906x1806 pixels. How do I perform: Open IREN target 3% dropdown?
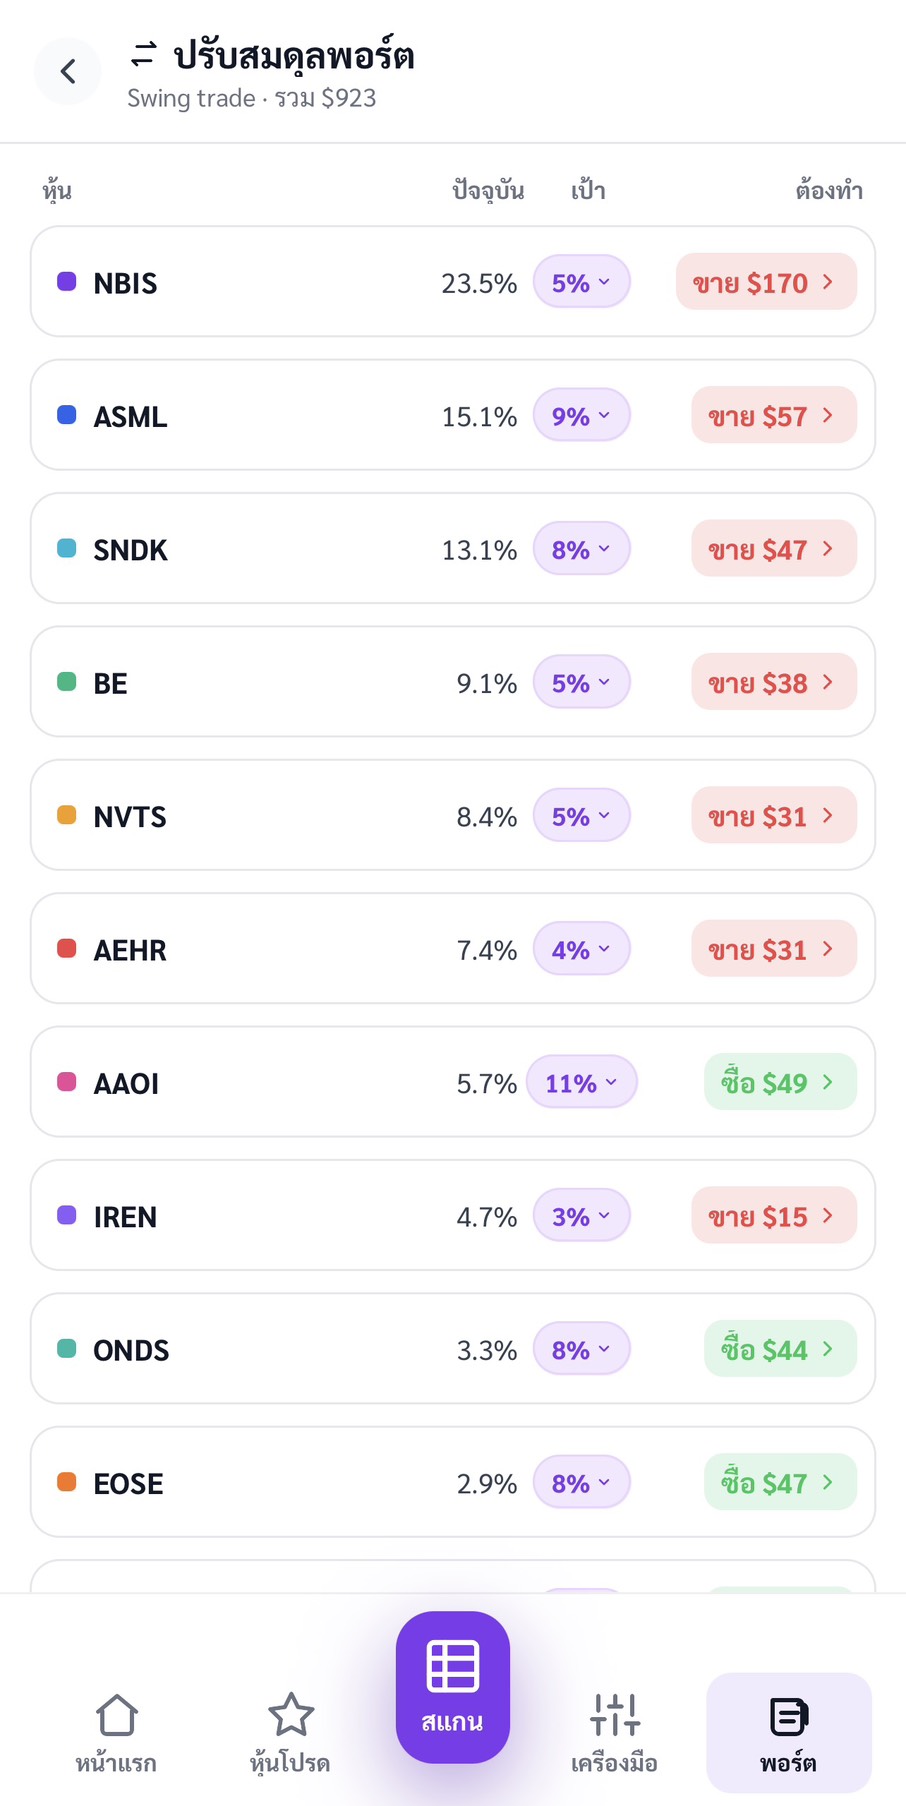581,1216
